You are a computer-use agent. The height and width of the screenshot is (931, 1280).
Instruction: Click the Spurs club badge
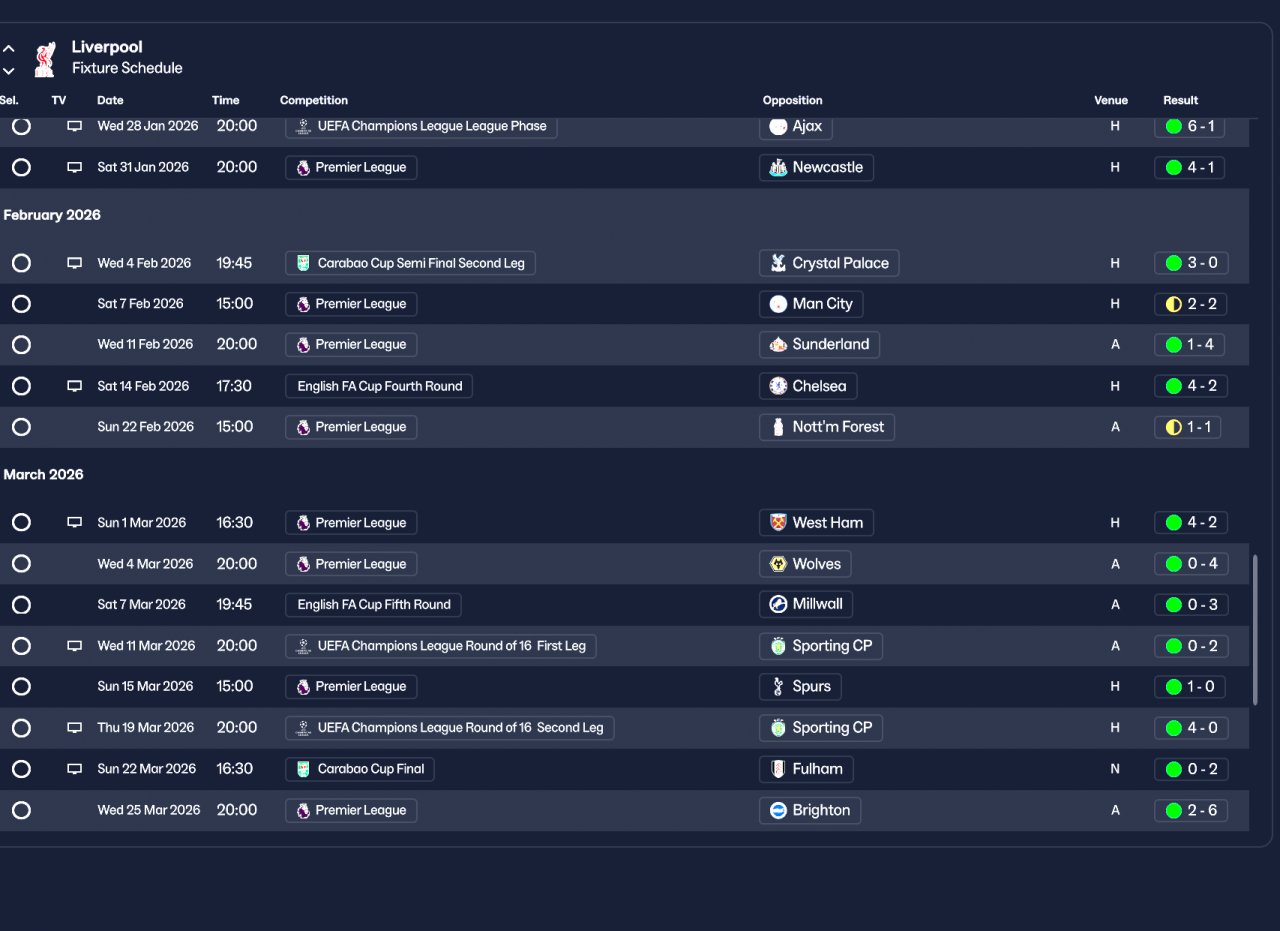[x=778, y=687]
